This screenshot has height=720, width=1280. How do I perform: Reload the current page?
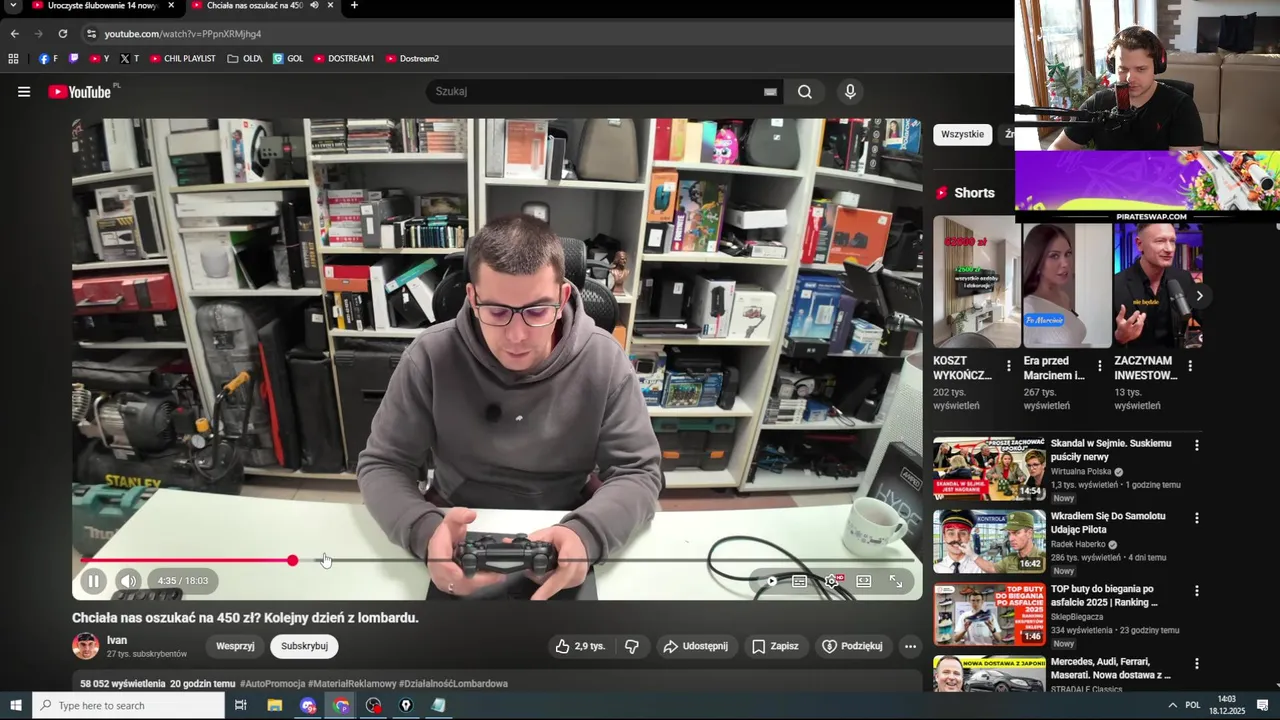click(x=62, y=34)
